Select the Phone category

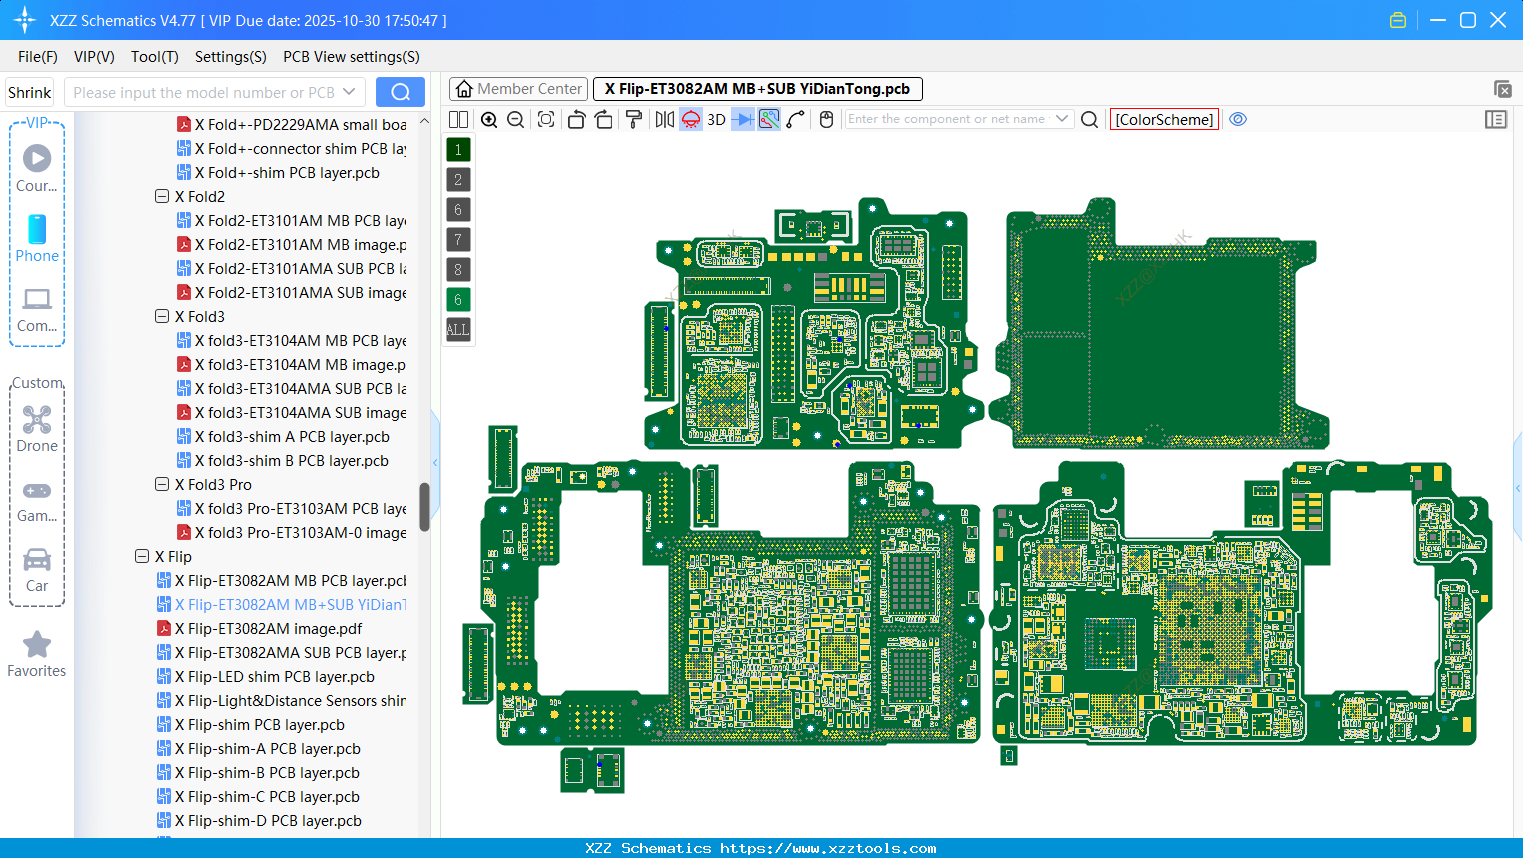click(x=37, y=238)
